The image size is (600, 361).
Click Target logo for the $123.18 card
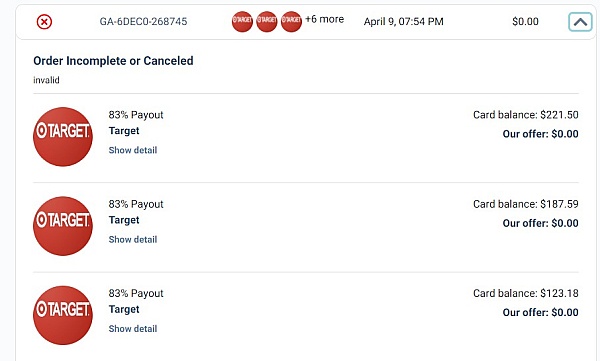point(63,315)
